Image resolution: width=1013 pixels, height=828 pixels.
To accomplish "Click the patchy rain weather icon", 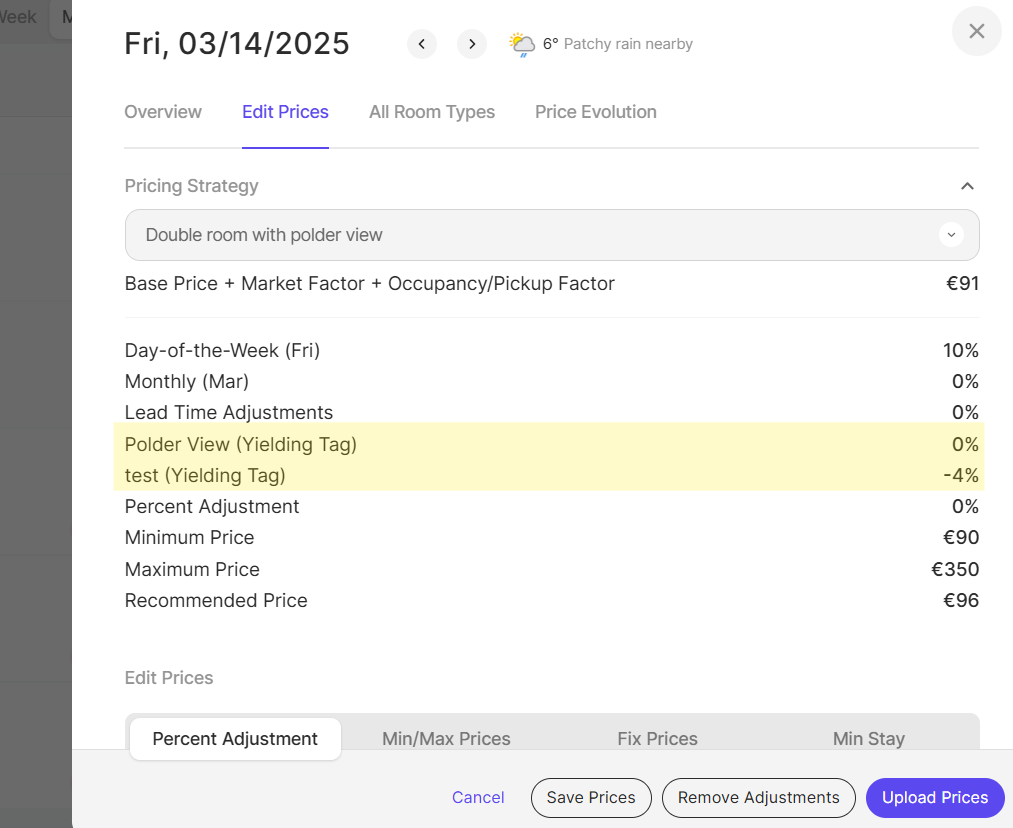I will [x=522, y=44].
